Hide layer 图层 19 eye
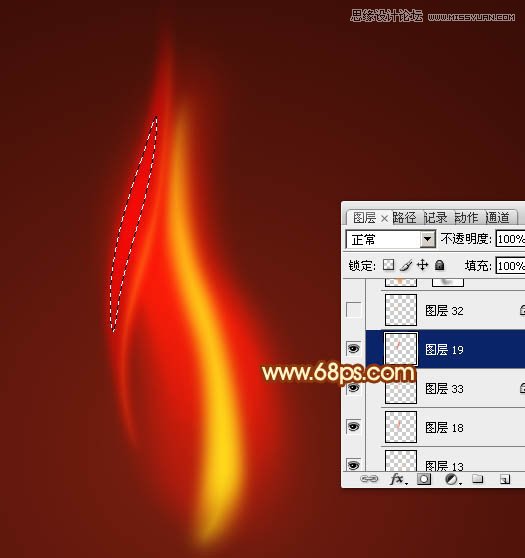The width and height of the screenshot is (525, 558). pos(353,348)
